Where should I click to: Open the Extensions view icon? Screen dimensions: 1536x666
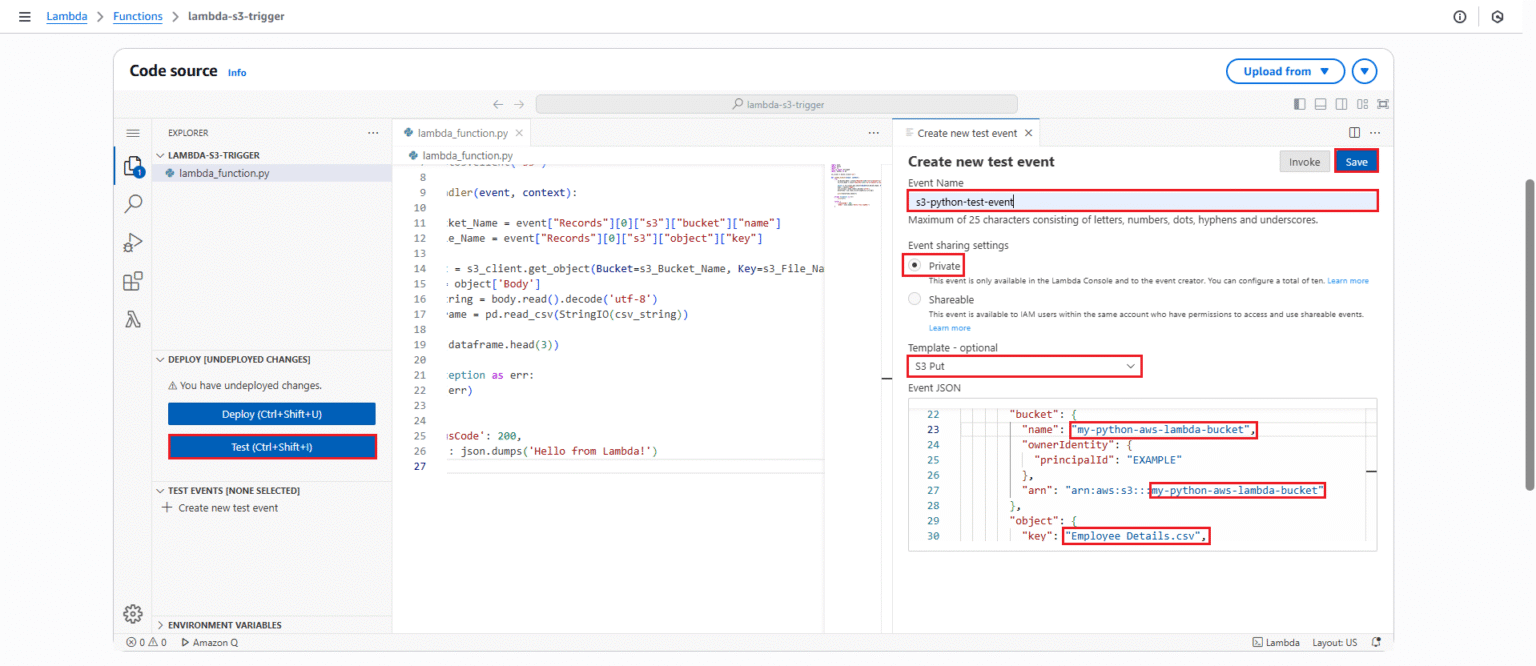coord(133,281)
